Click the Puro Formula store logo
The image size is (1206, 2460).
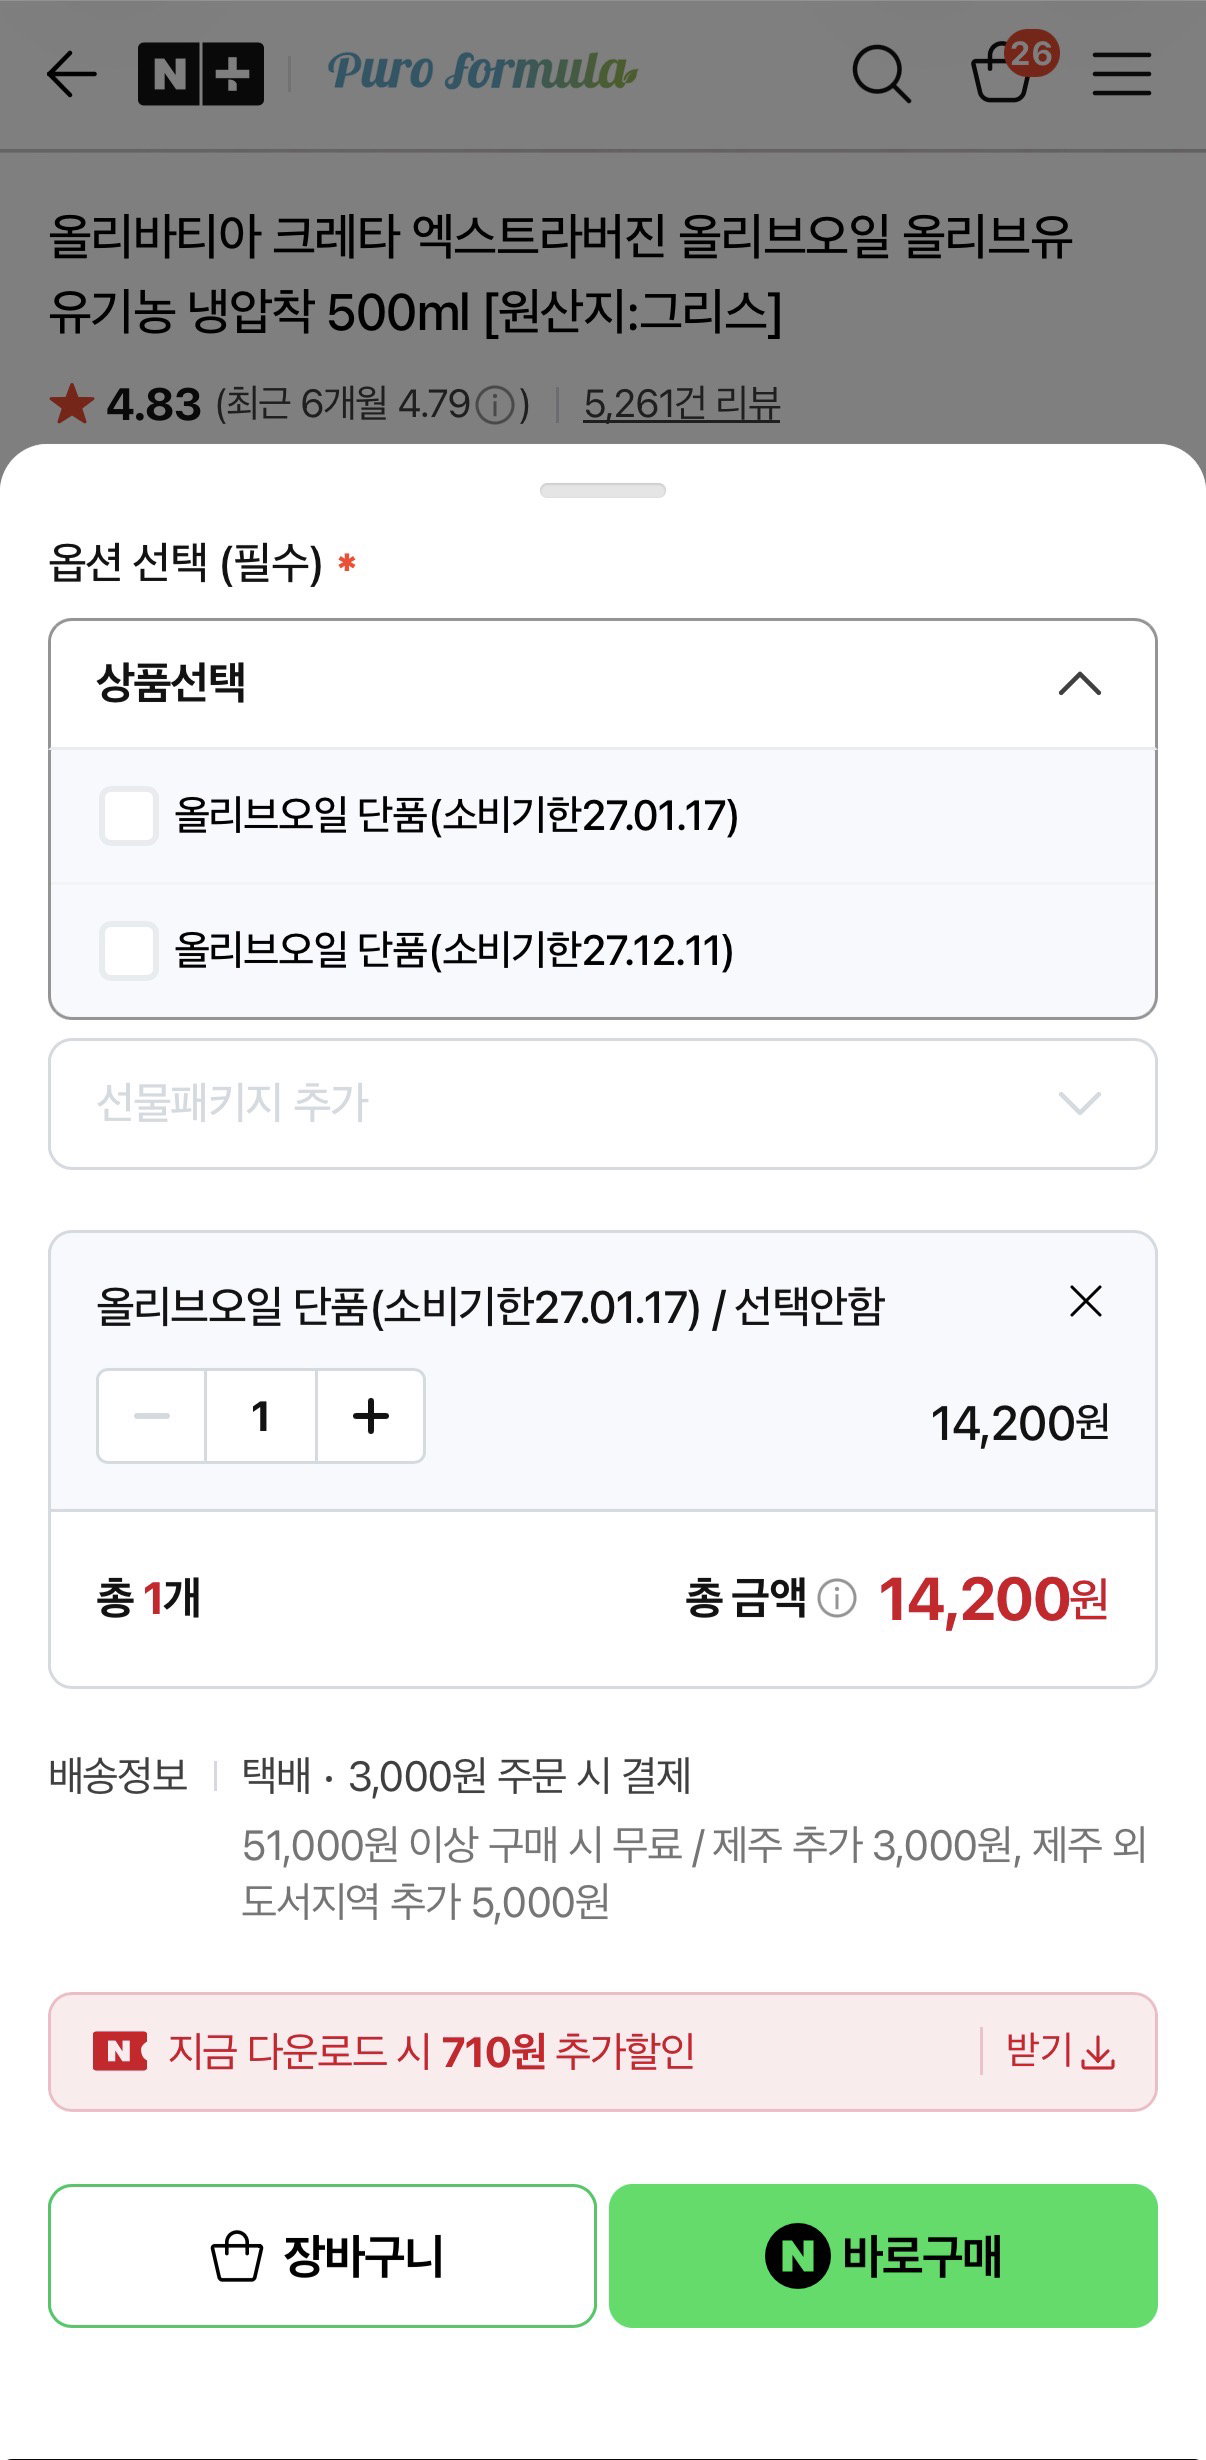point(483,72)
